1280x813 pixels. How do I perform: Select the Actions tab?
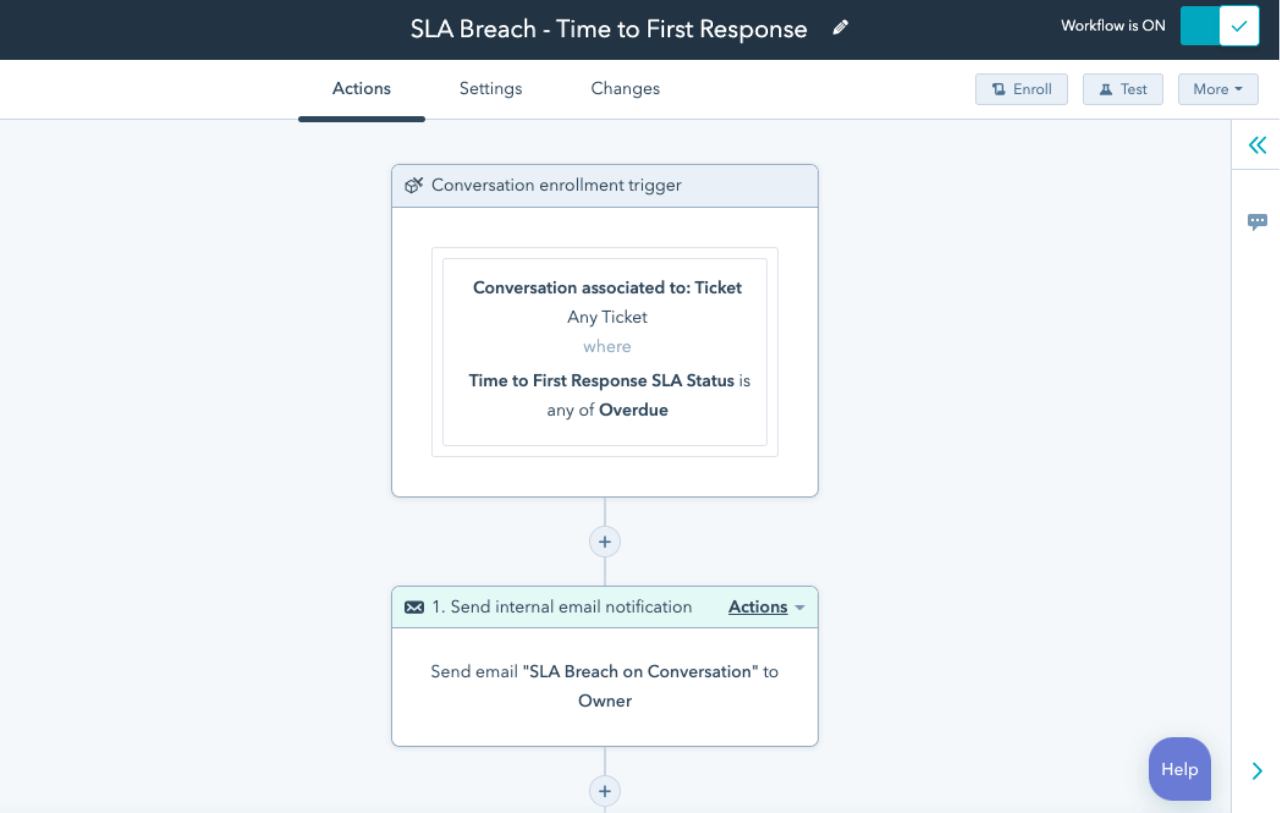[361, 89]
